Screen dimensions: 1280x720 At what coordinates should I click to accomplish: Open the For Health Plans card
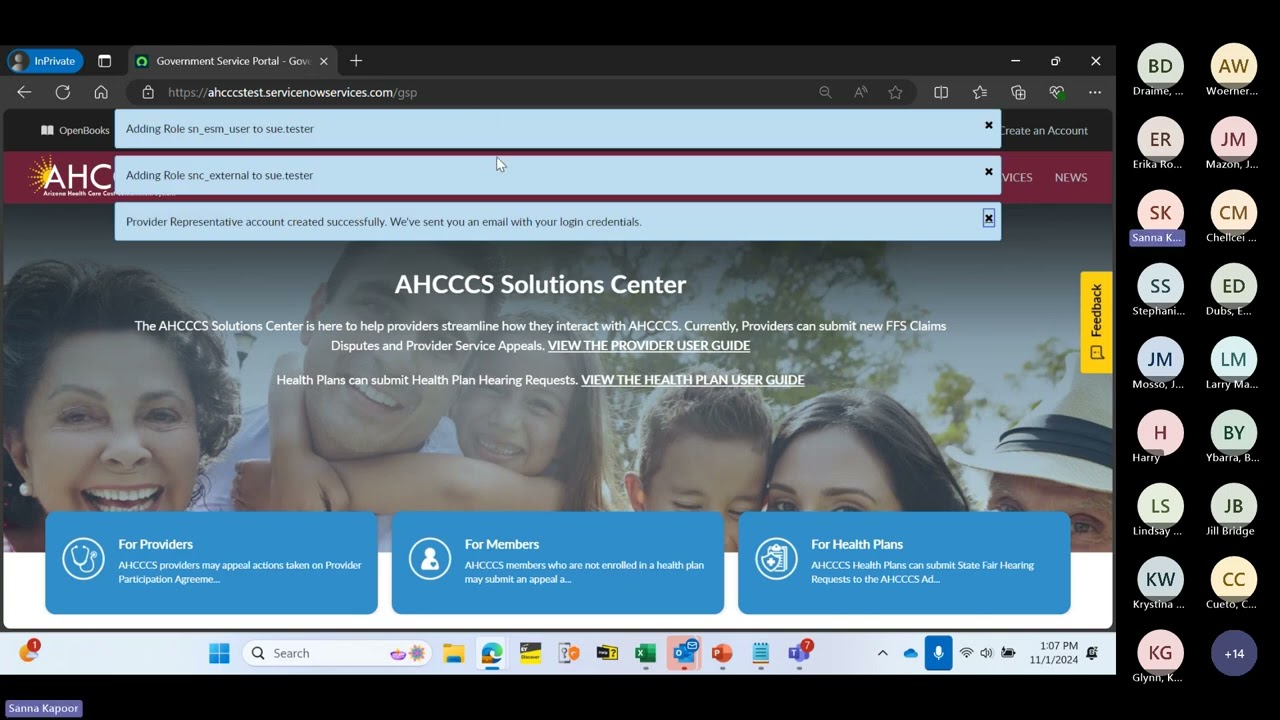[904, 563]
